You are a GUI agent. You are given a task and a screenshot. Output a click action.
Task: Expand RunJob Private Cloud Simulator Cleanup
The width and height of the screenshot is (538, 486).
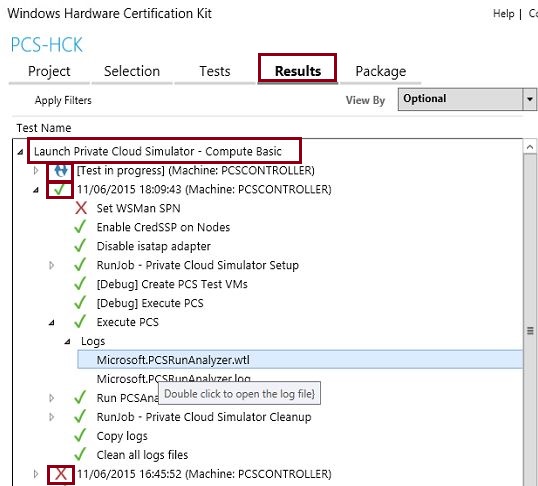pyautogui.click(x=51, y=417)
